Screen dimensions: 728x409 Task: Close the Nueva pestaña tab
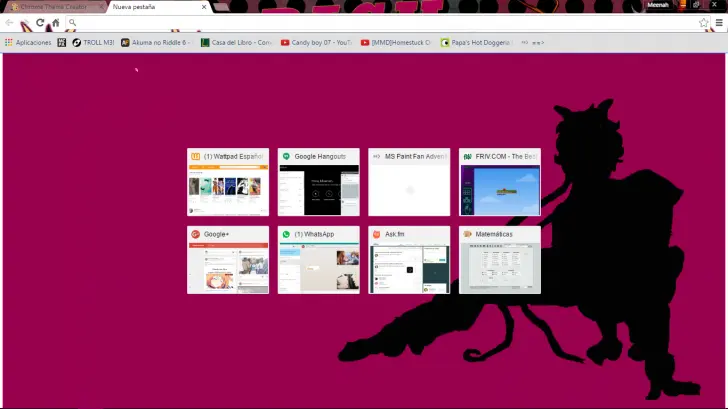205,6
